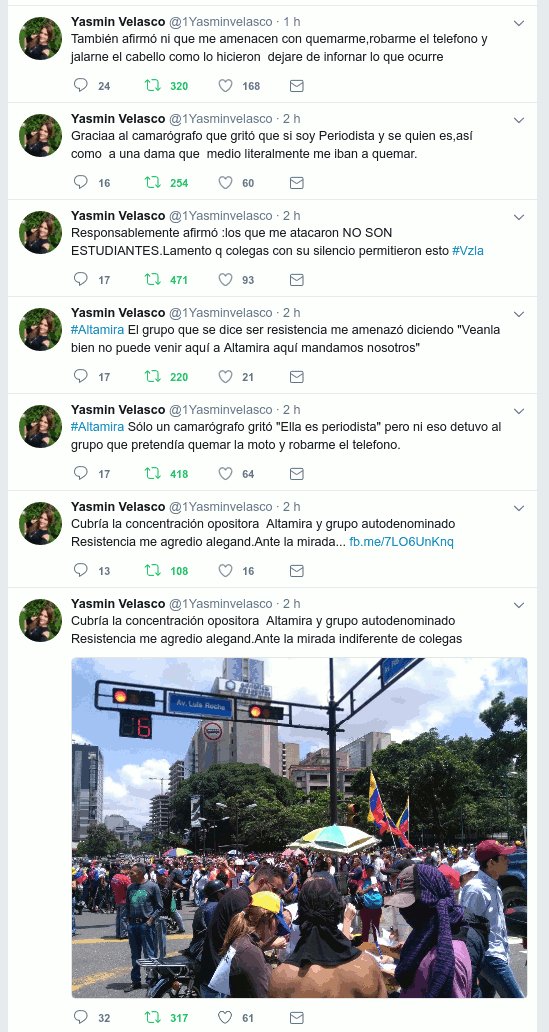Like the tweet with 168 likes
549x1032 pixels.
click(x=225, y=86)
